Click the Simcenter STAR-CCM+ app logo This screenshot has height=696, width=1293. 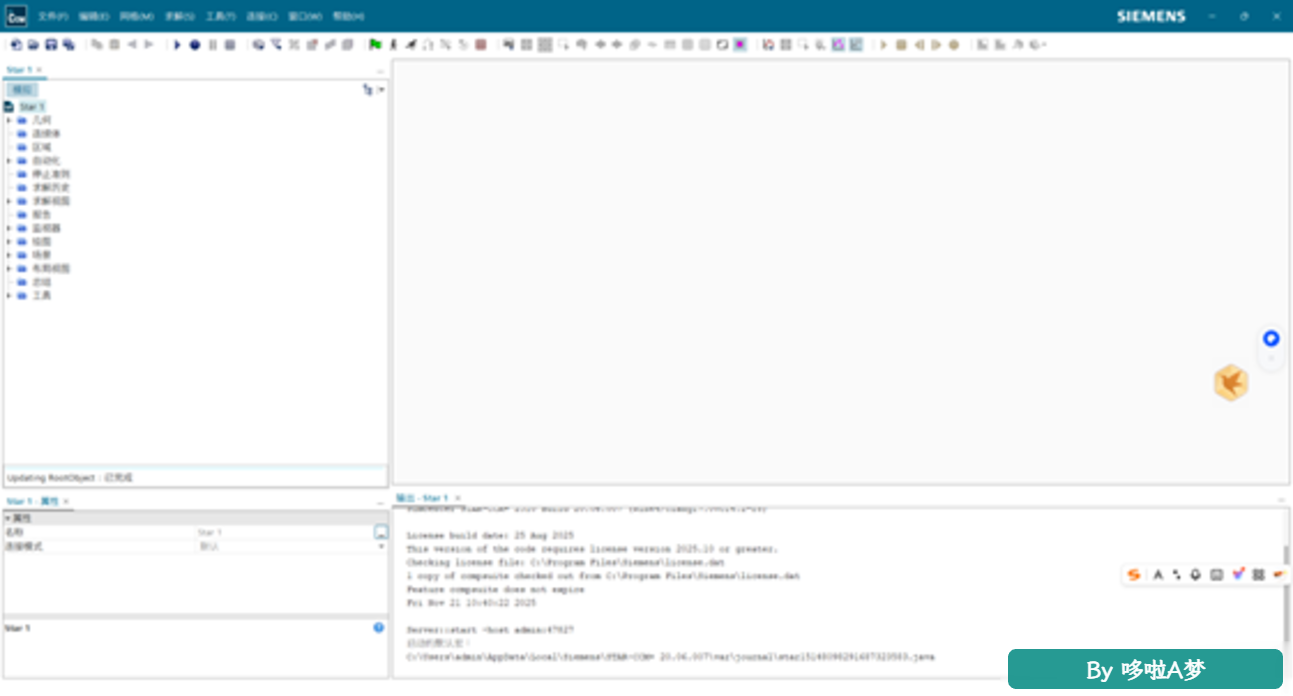pos(17,16)
